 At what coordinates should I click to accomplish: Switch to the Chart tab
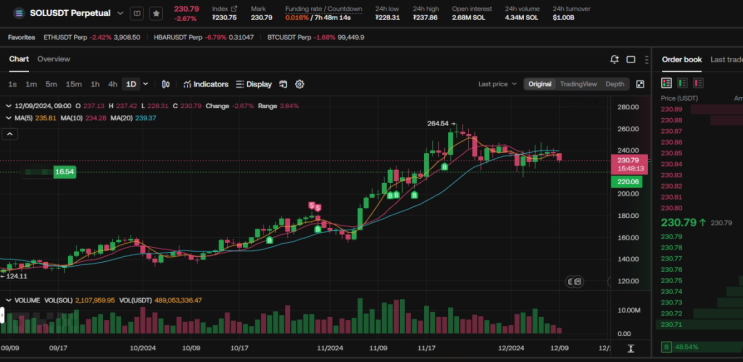click(x=19, y=59)
